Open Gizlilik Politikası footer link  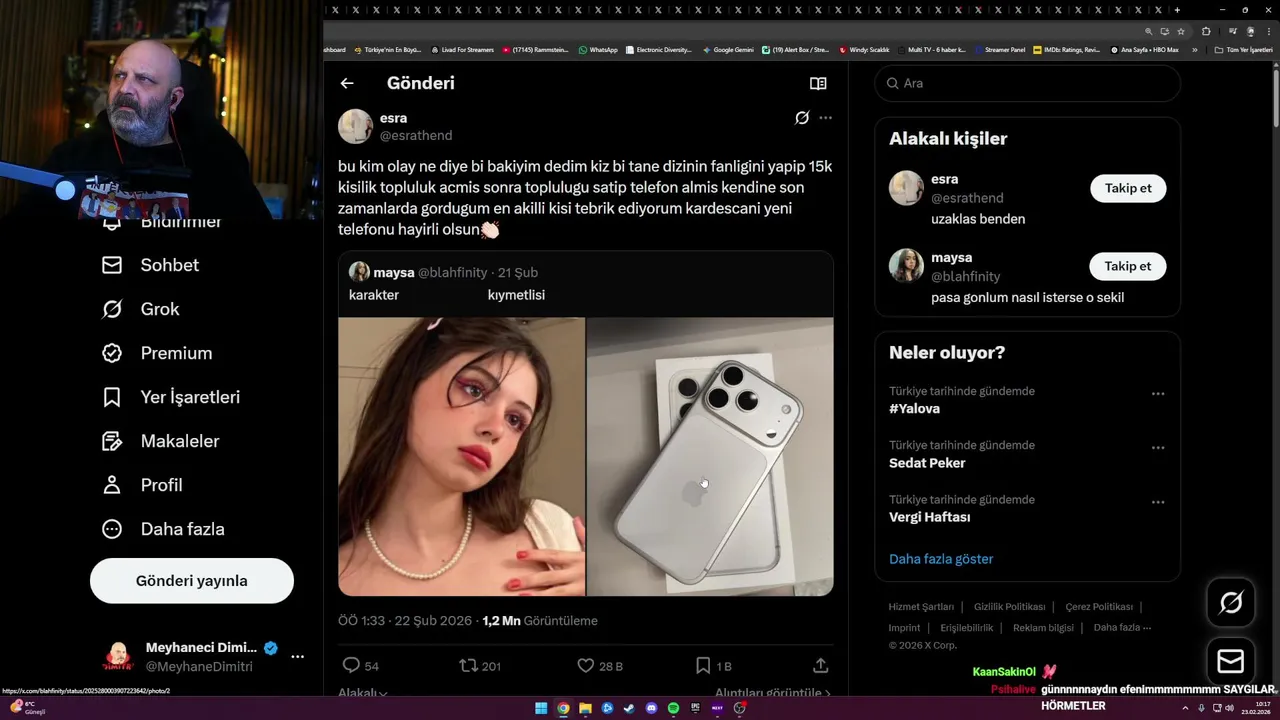pos(1009,607)
